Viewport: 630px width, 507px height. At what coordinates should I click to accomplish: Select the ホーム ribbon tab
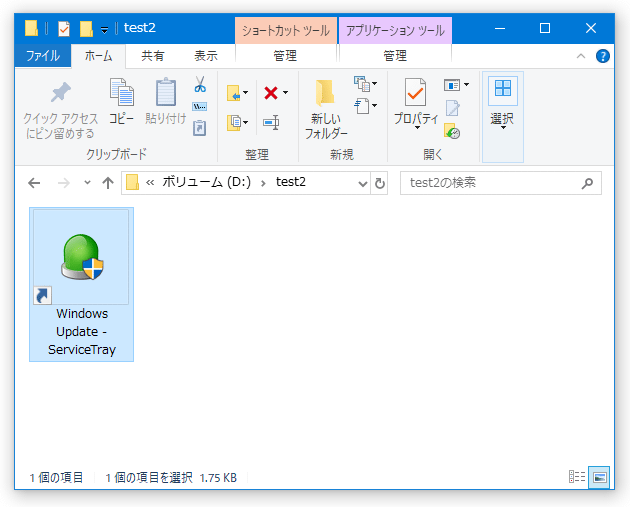click(98, 56)
